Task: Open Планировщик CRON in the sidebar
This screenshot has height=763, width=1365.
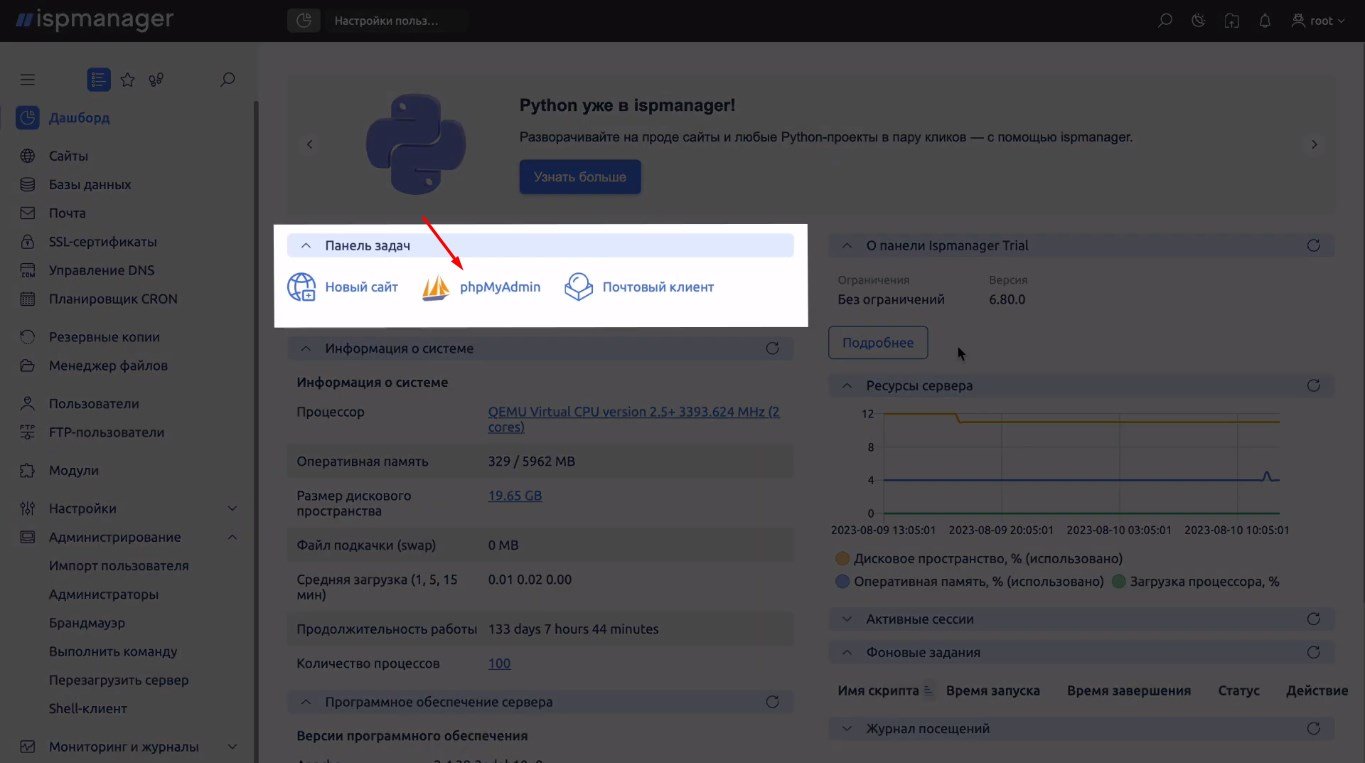Action: coord(113,299)
